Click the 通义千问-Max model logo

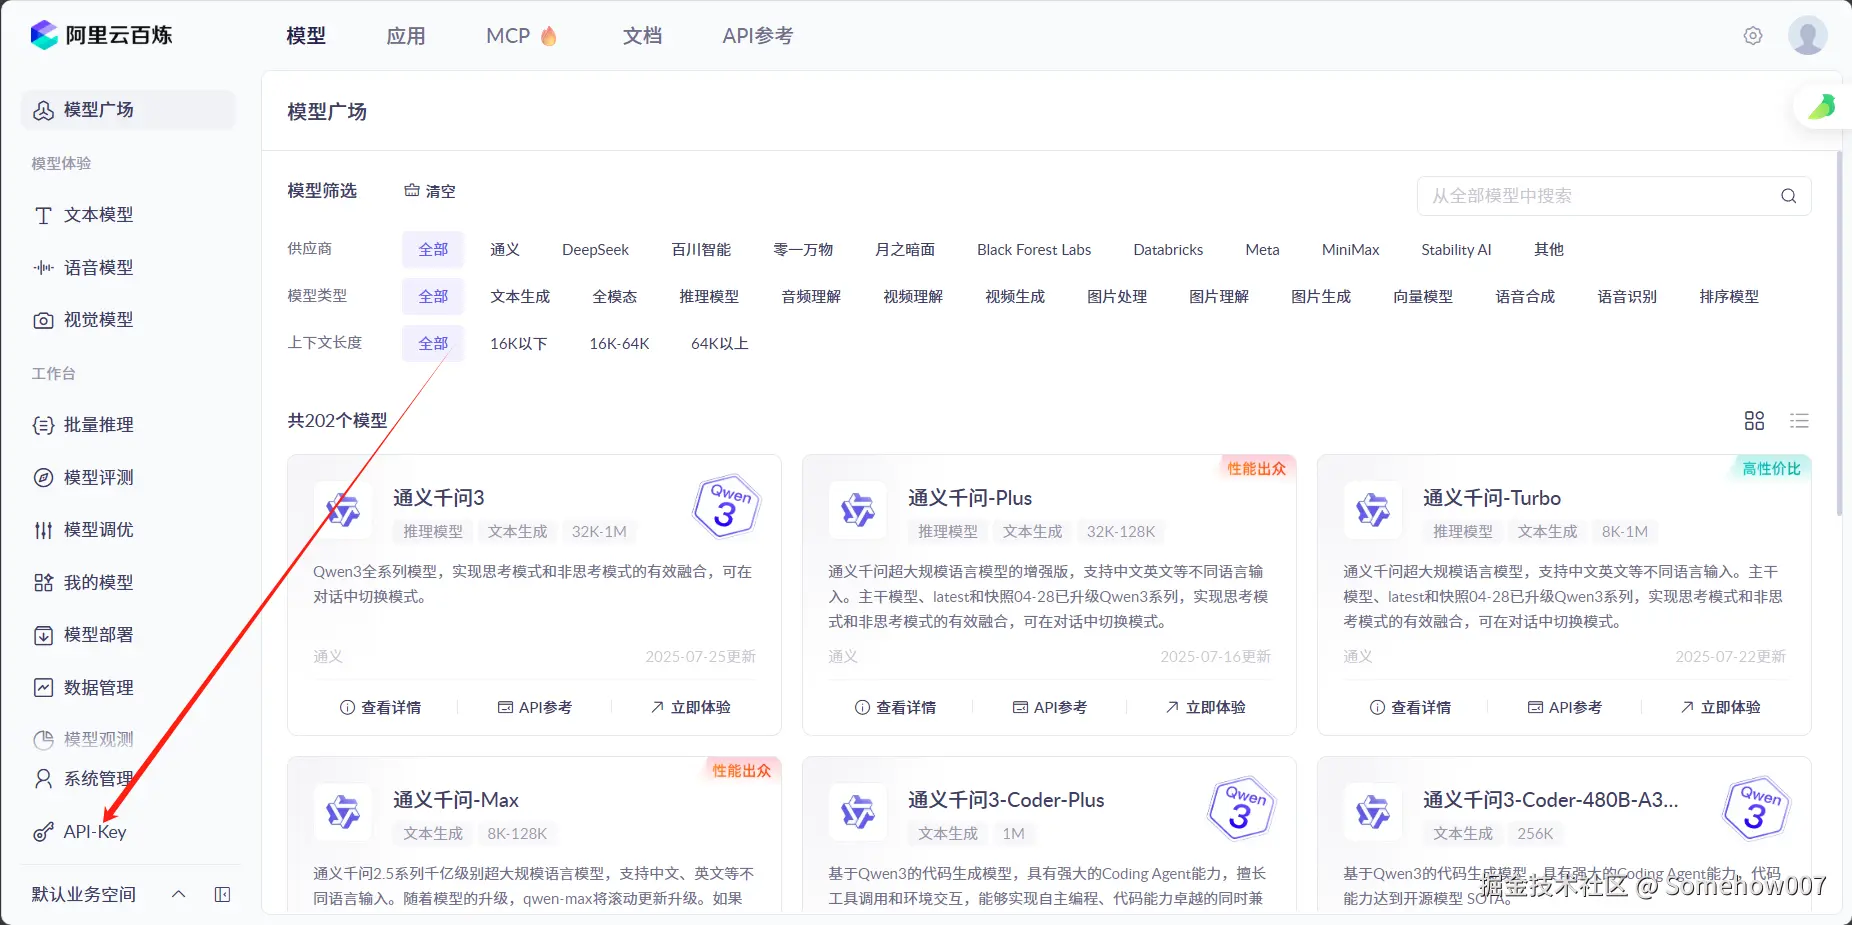pyautogui.click(x=342, y=812)
